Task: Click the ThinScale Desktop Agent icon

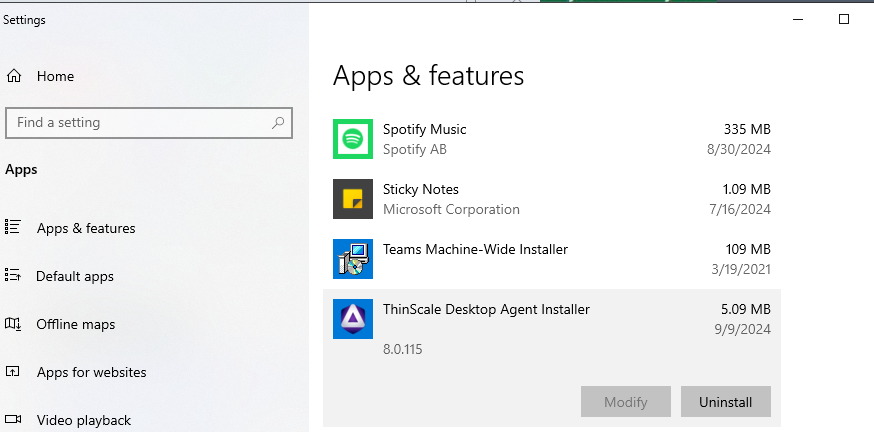Action: pyautogui.click(x=353, y=319)
